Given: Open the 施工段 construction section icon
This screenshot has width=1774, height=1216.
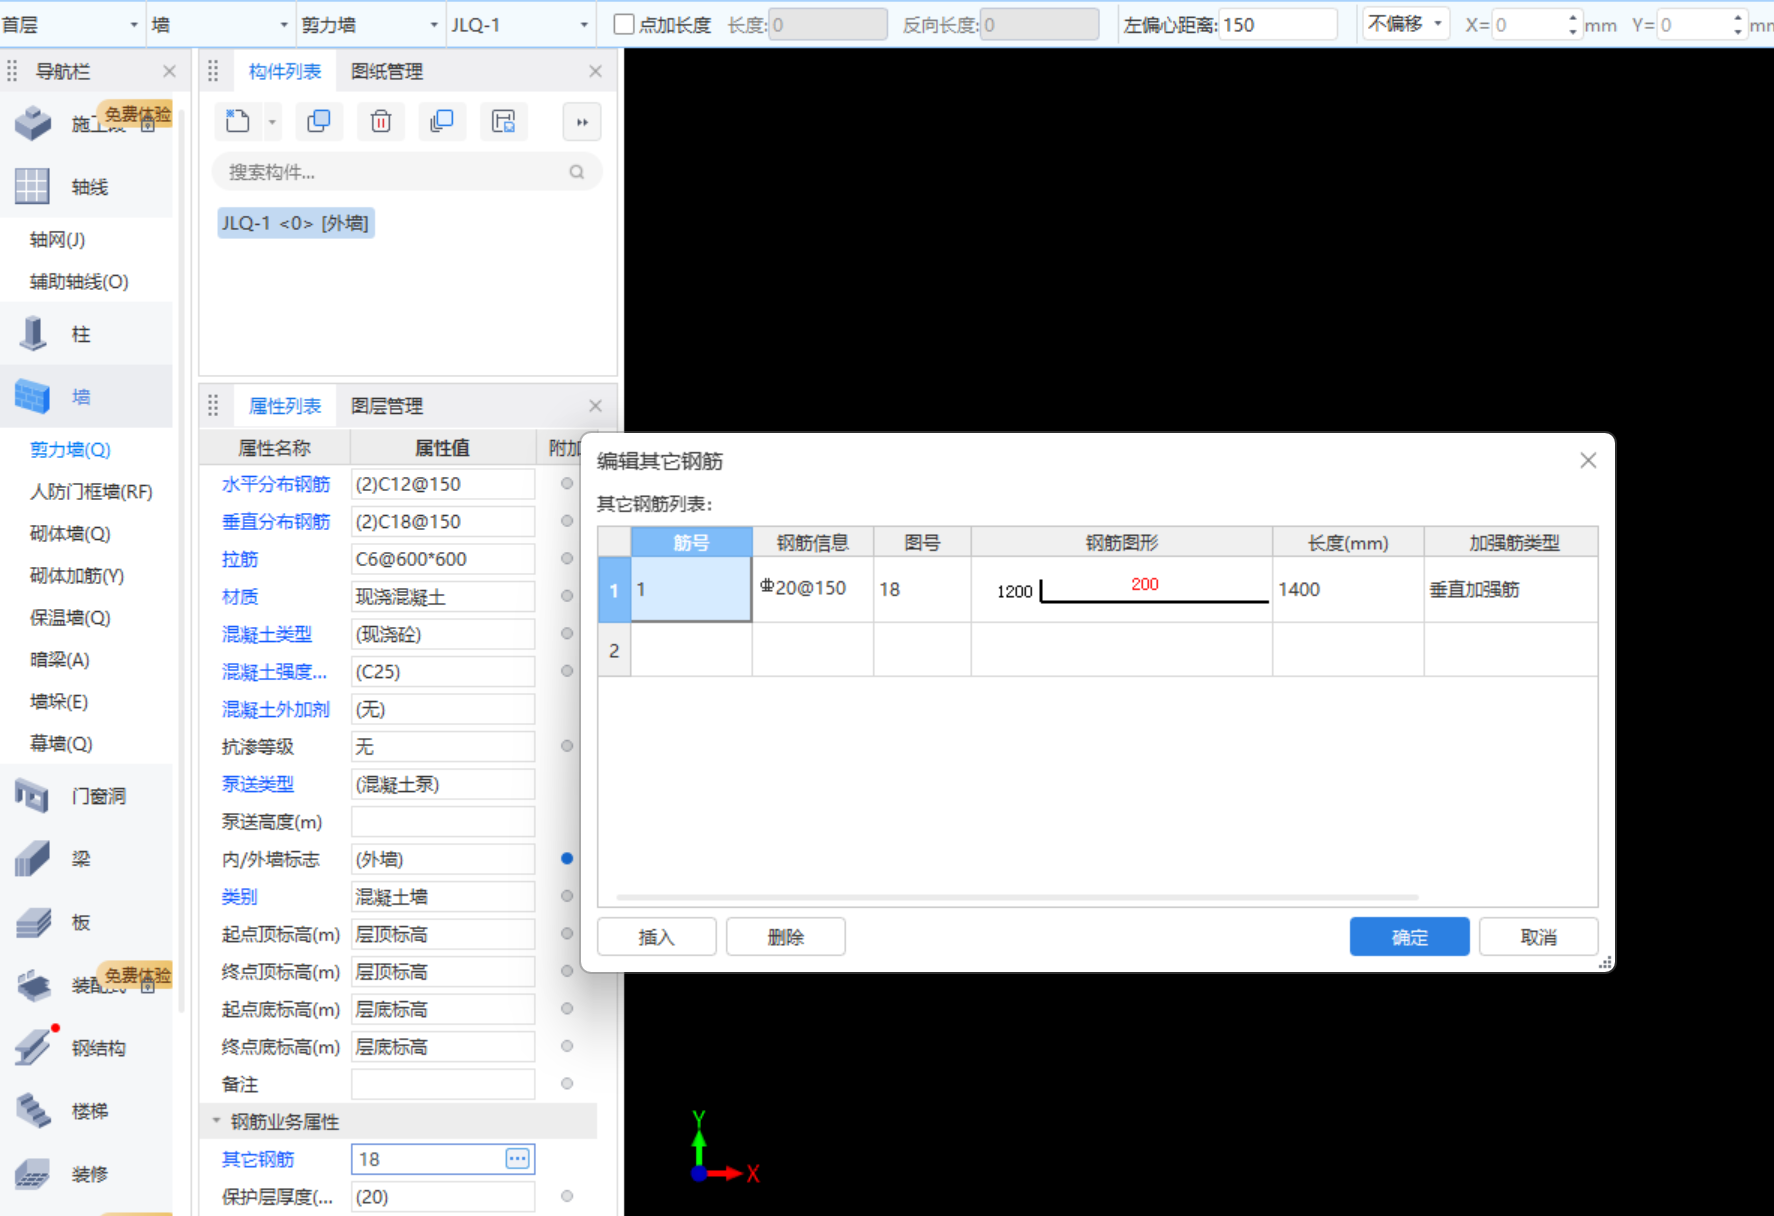Looking at the screenshot, I should coord(33,123).
